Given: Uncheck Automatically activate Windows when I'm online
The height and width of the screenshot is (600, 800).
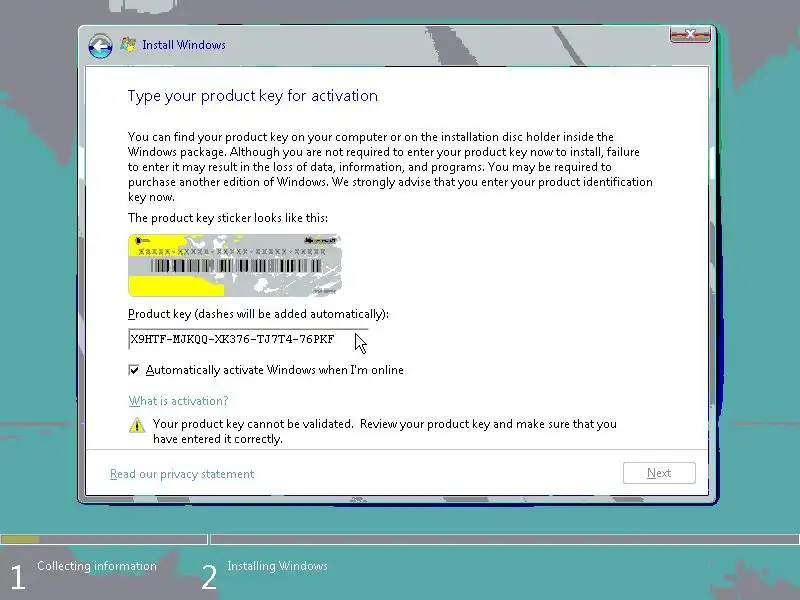Looking at the screenshot, I should tap(134, 370).
